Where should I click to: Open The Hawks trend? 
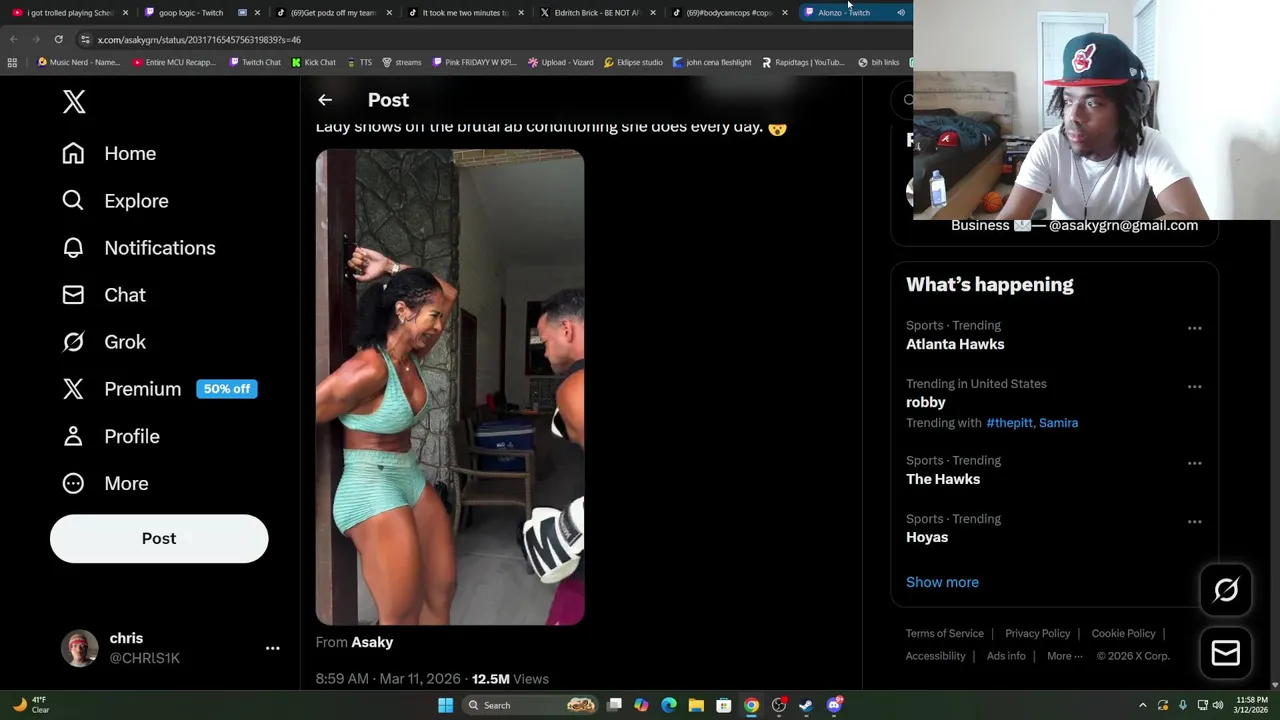(943, 479)
